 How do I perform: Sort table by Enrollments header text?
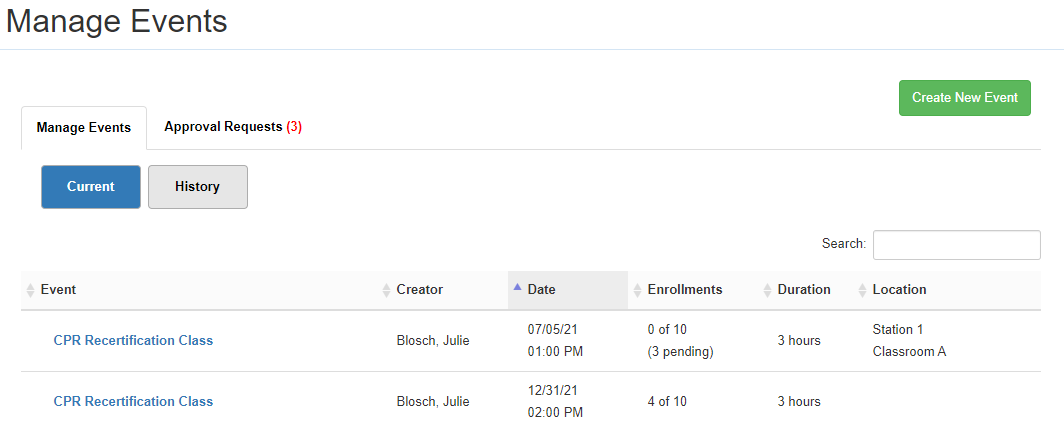click(x=684, y=290)
